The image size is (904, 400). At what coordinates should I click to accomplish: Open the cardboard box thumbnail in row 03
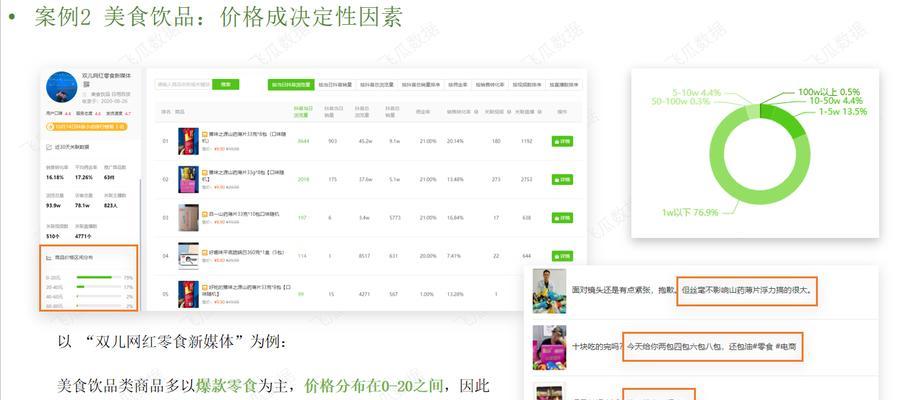189,217
